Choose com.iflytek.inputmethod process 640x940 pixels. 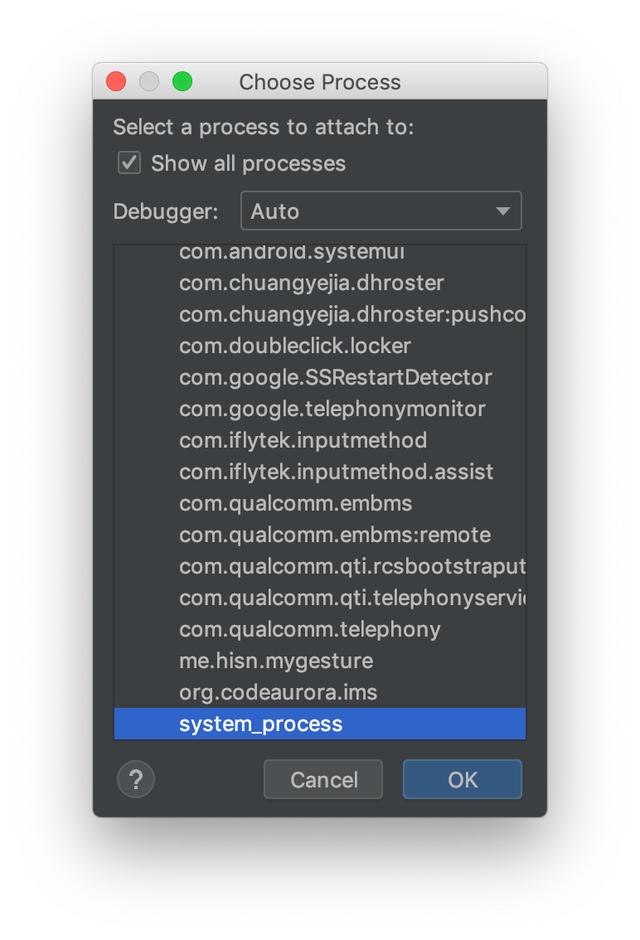coord(320,440)
